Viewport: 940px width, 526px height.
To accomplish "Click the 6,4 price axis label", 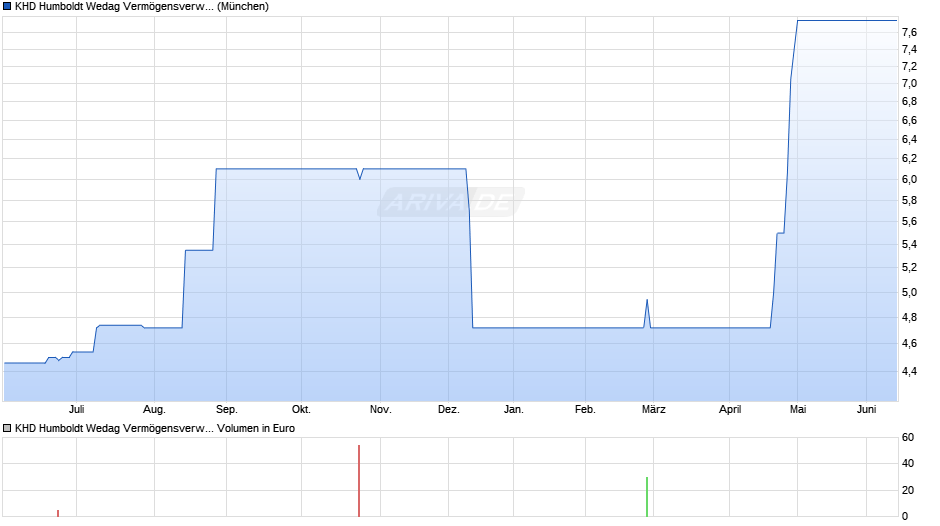I will (x=909, y=139).
